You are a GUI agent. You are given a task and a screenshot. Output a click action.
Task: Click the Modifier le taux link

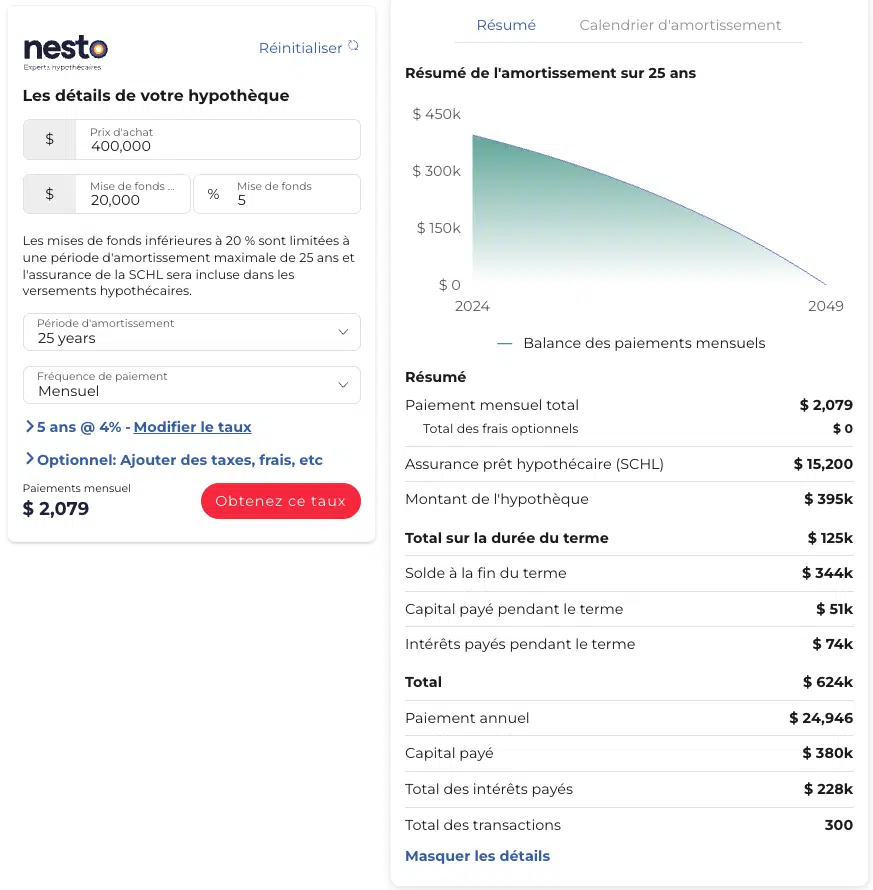192,427
